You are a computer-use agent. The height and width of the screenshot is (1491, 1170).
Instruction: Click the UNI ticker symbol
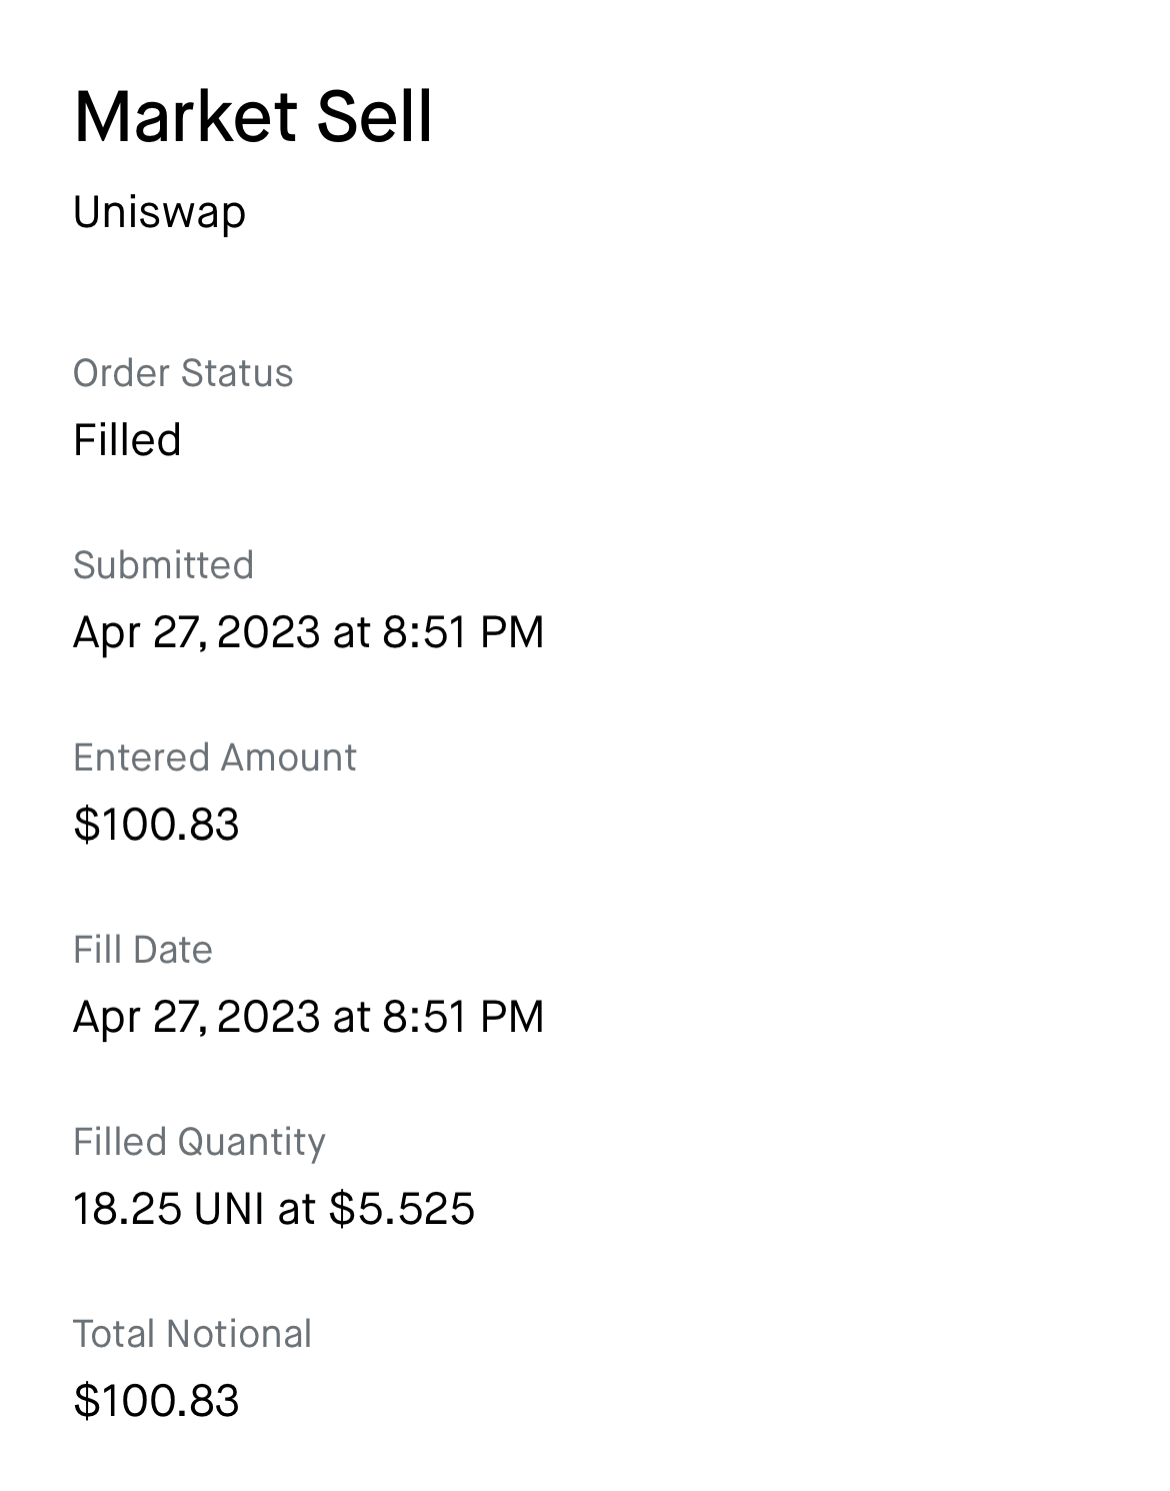[229, 1208]
